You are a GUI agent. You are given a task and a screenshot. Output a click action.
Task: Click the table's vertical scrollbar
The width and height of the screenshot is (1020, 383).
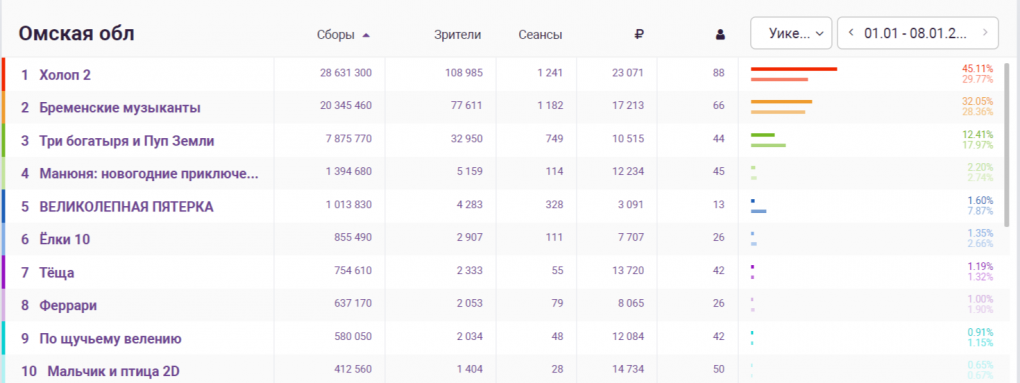pyautogui.click(x=1008, y=145)
